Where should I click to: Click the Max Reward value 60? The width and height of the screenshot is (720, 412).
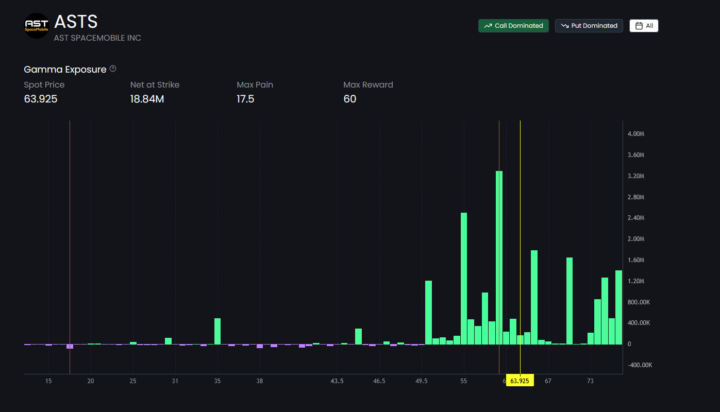click(x=350, y=98)
